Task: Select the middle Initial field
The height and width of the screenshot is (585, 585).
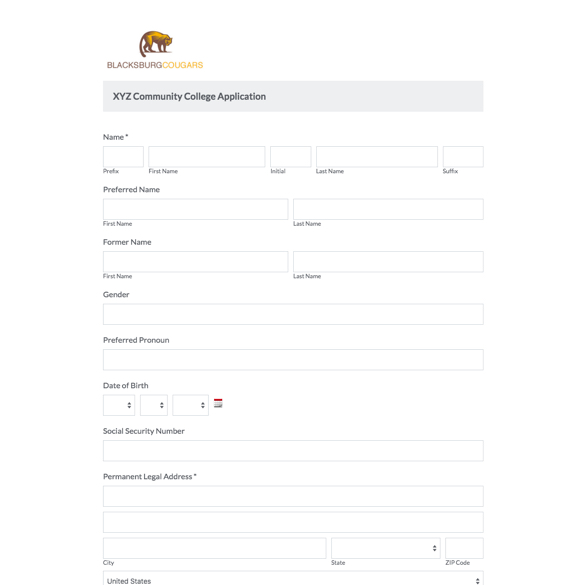Action: 291,157
